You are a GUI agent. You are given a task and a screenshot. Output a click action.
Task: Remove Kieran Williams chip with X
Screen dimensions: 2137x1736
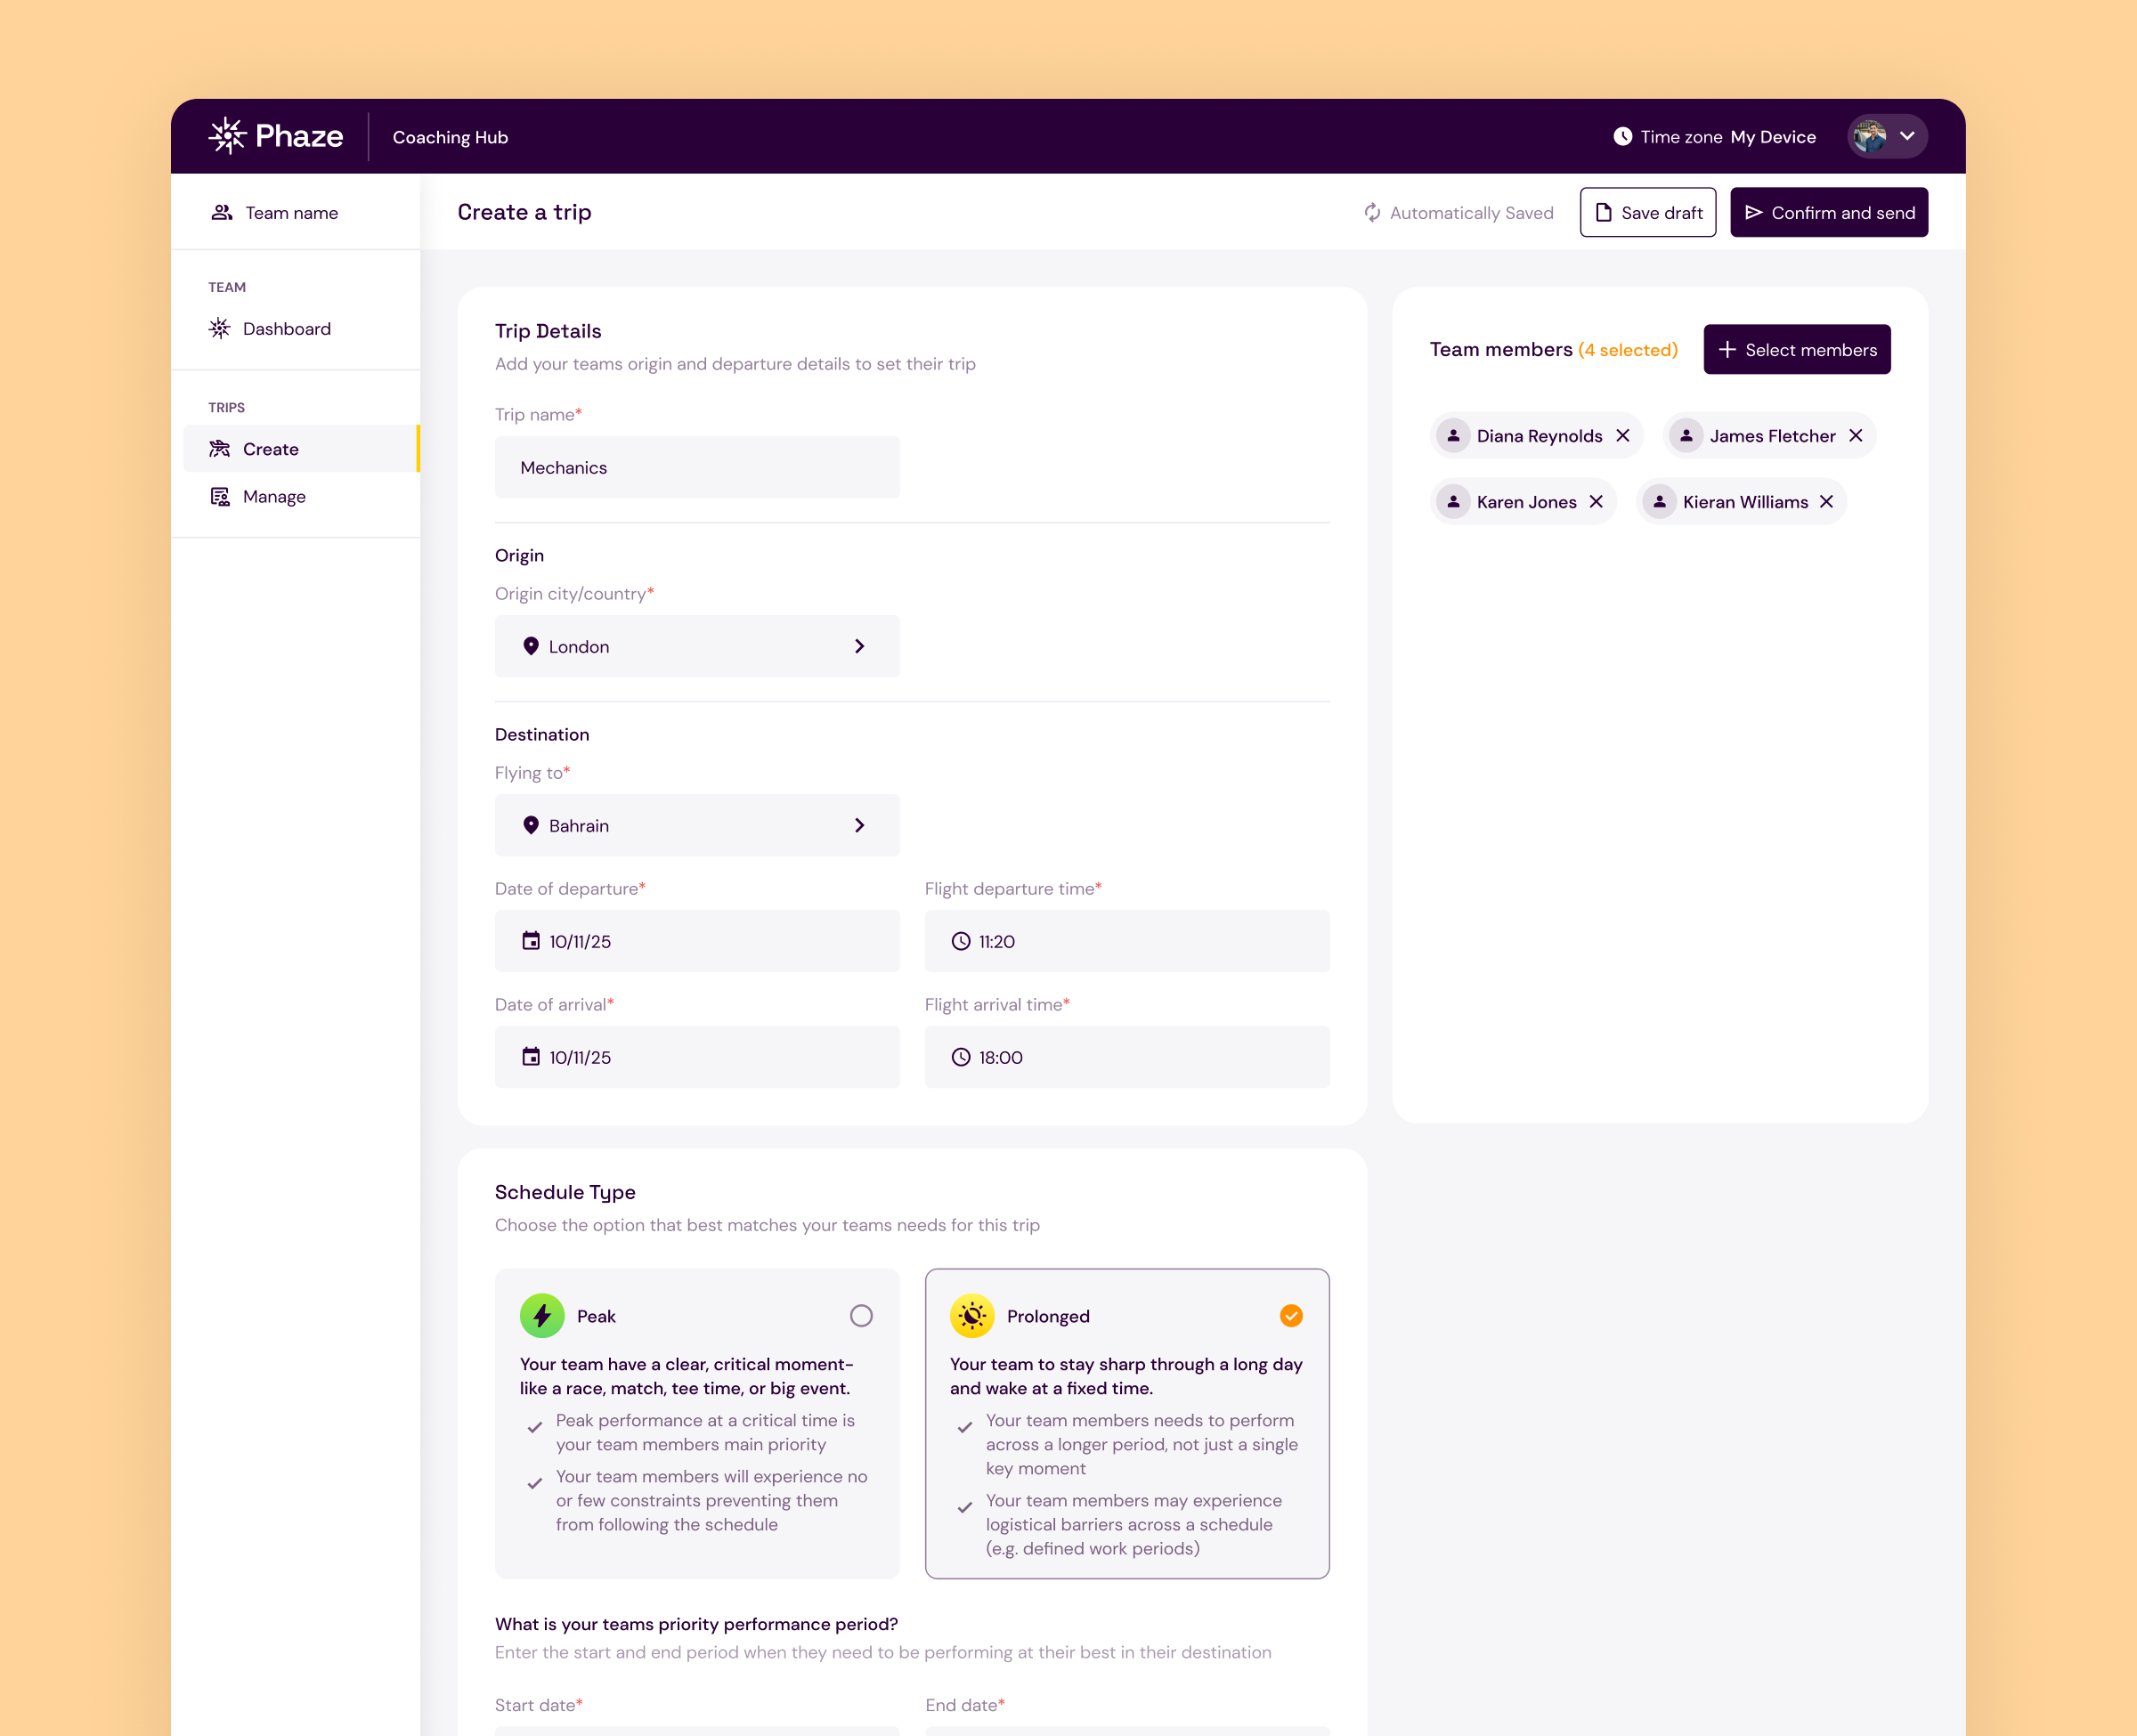point(1826,502)
